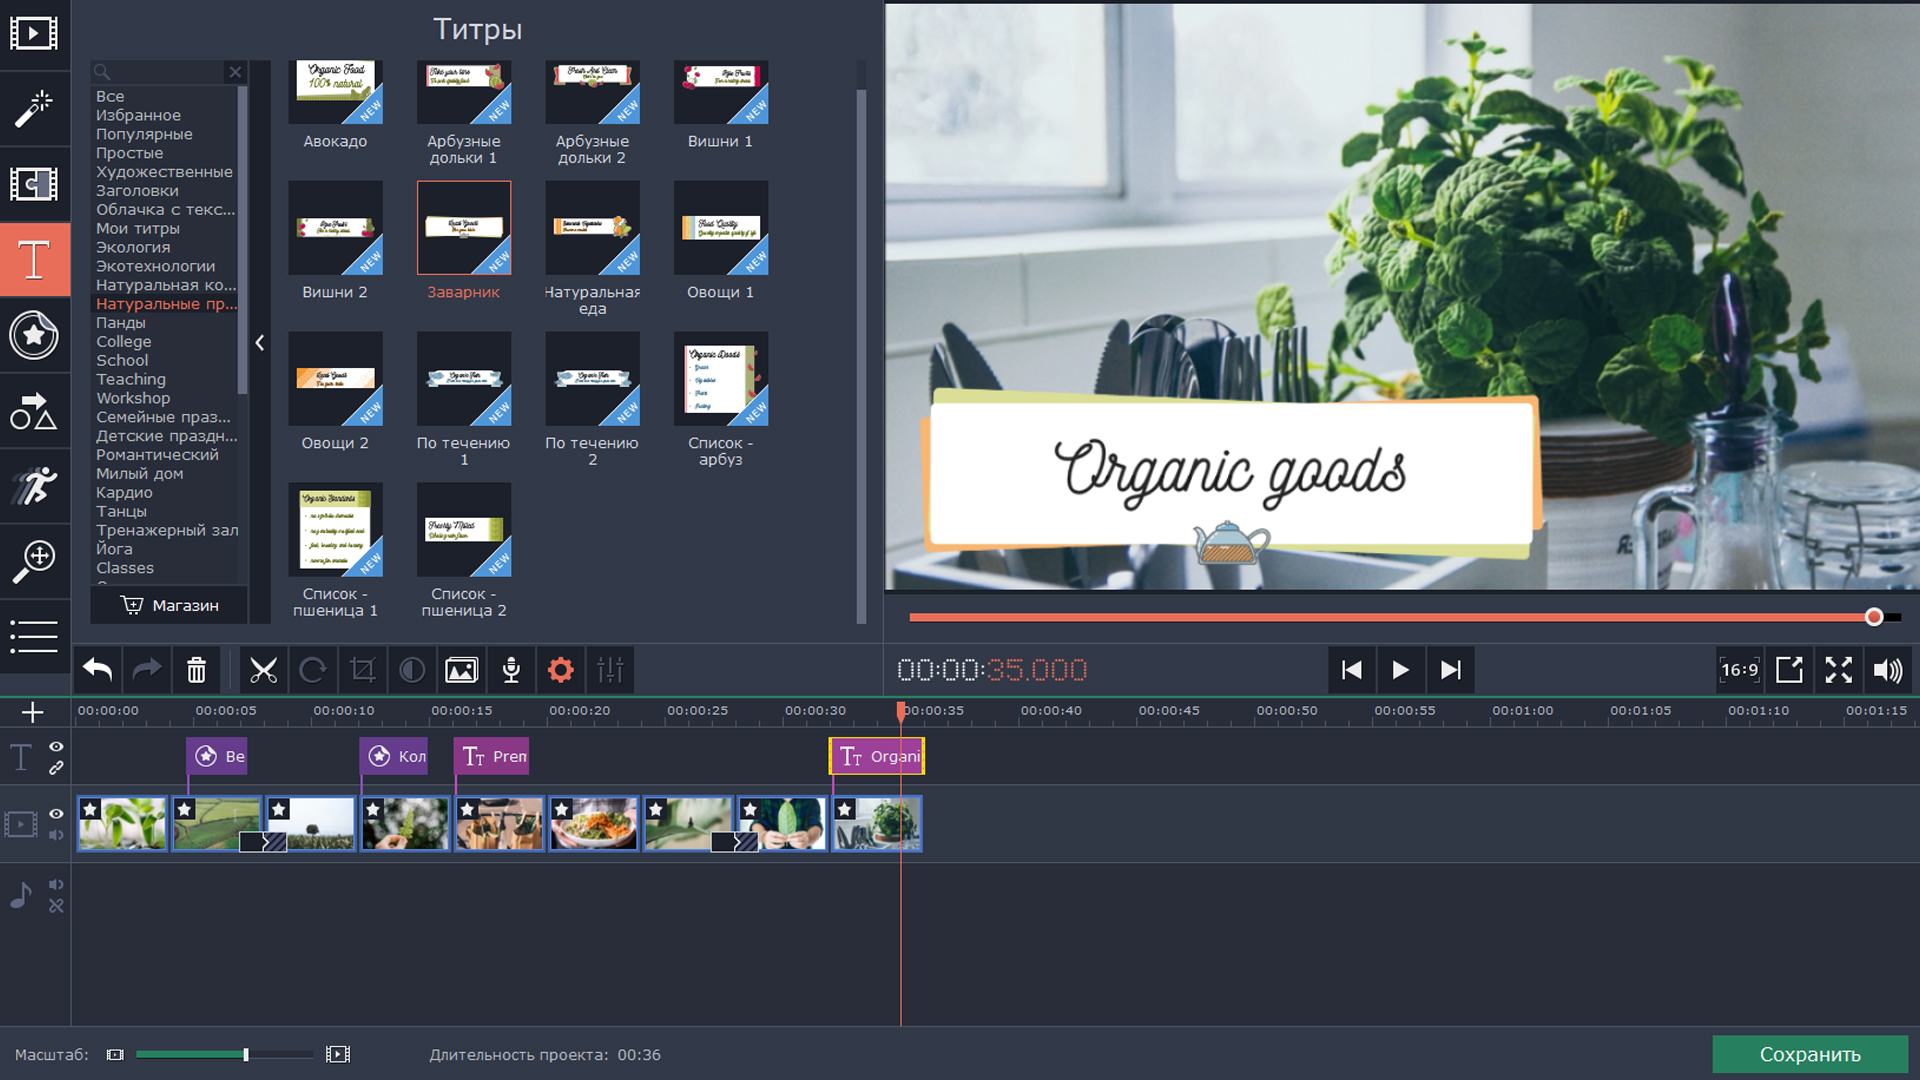1920x1080 pixels.
Task: Click plus to add track
Action: coord(32,712)
